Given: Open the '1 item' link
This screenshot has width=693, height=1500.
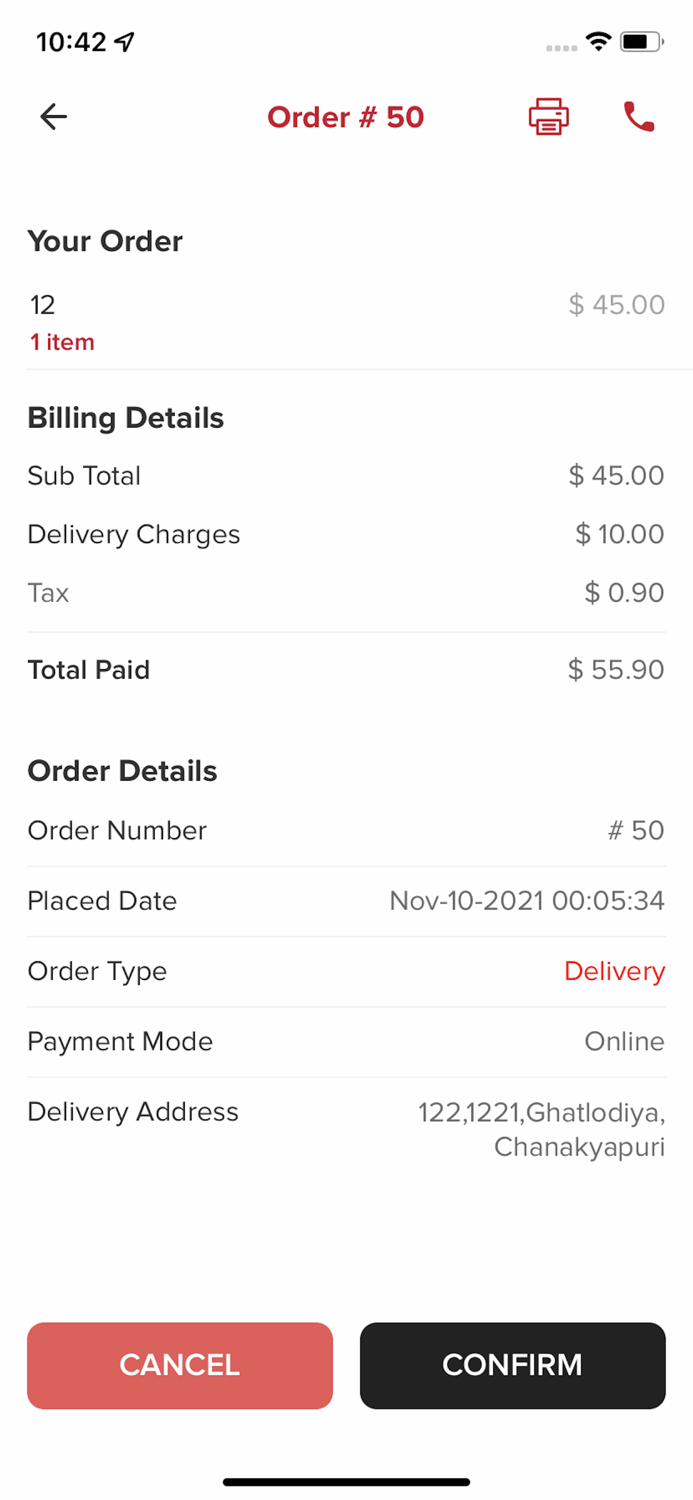Looking at the screenshot, I should pyautogui.click(x=62, y=342).
